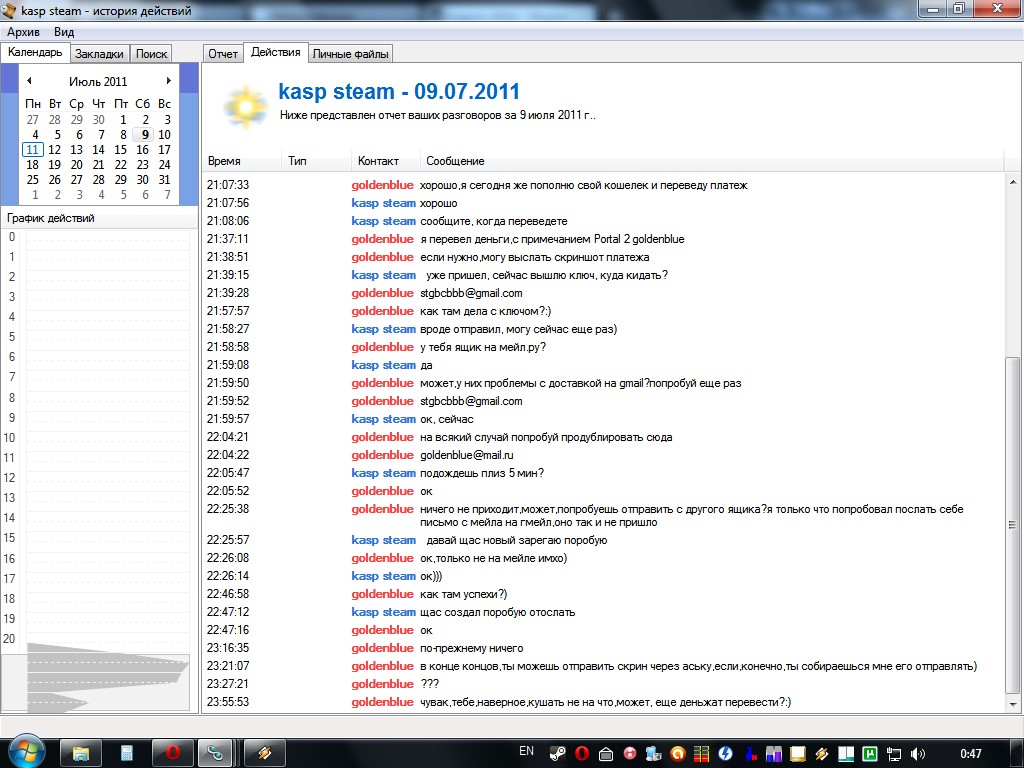
Task: Click the sun logo in report header
Action: click(x=246, y=106)
